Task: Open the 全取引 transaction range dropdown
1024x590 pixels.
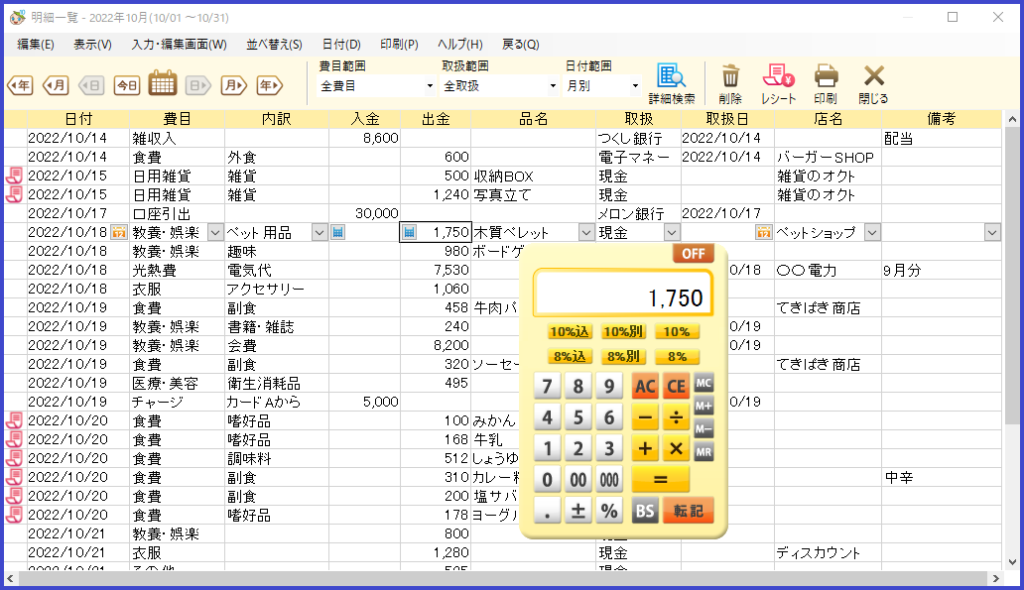Action: [x=496, y=86]
